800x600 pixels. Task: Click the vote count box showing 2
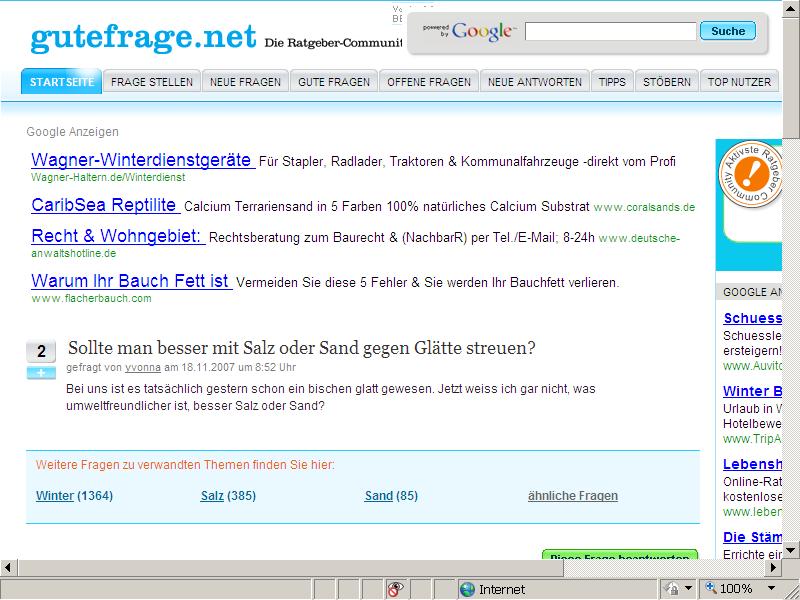[41, 351]
